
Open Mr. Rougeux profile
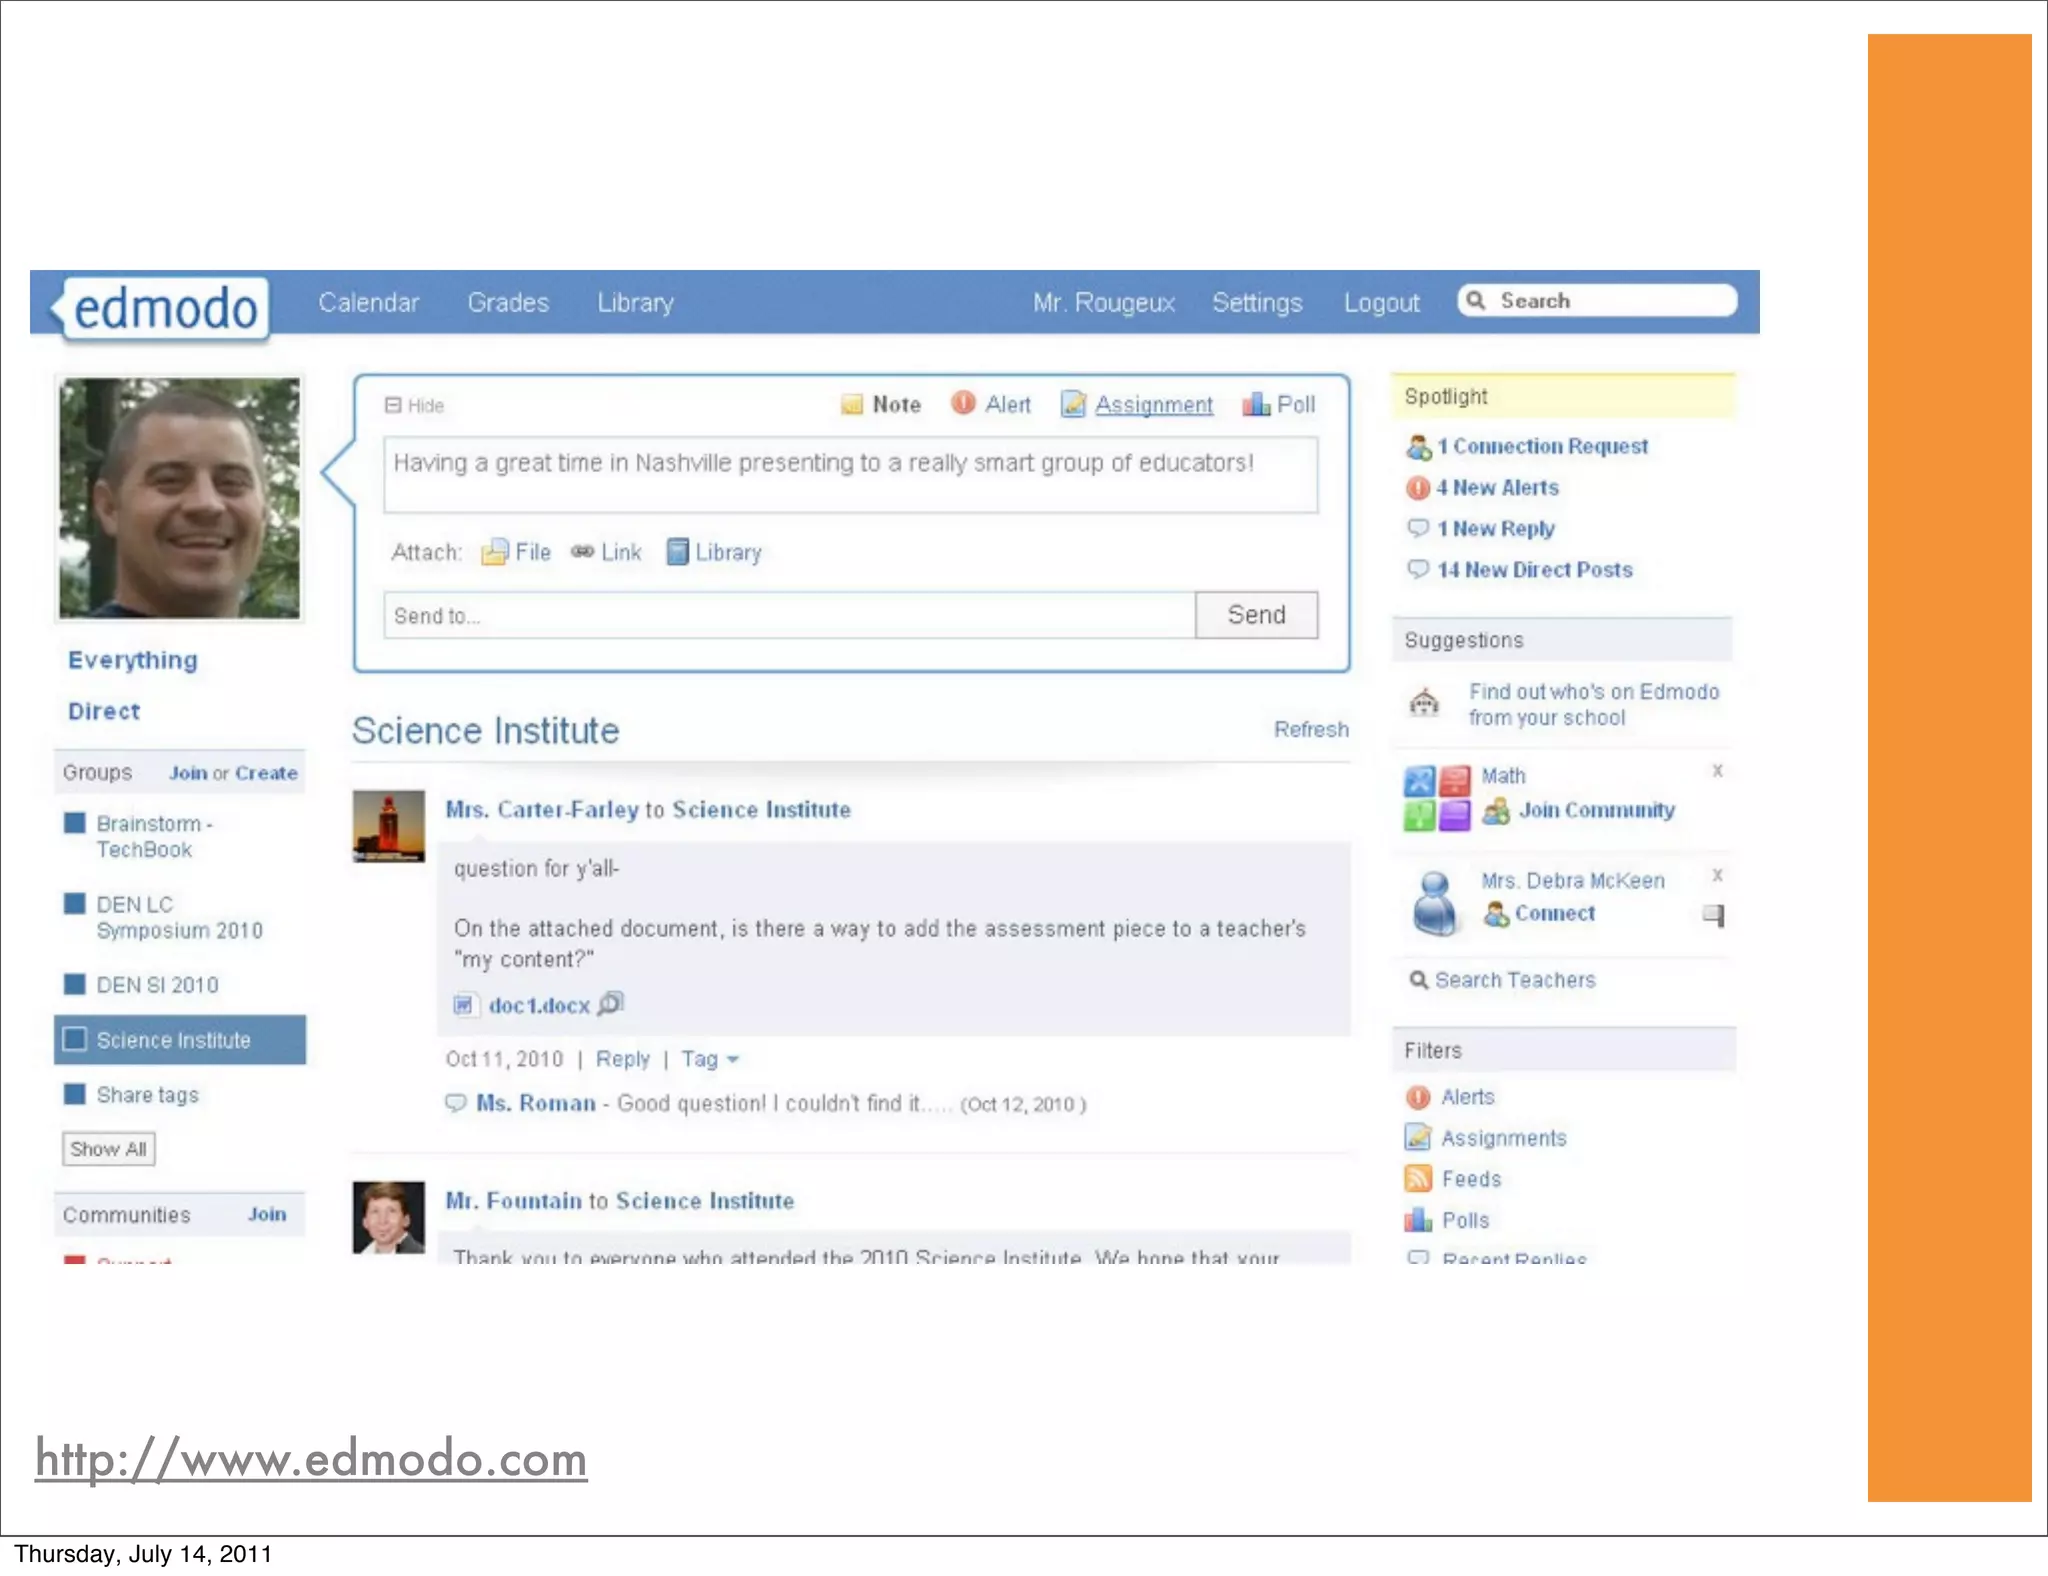coord(1104,302)
